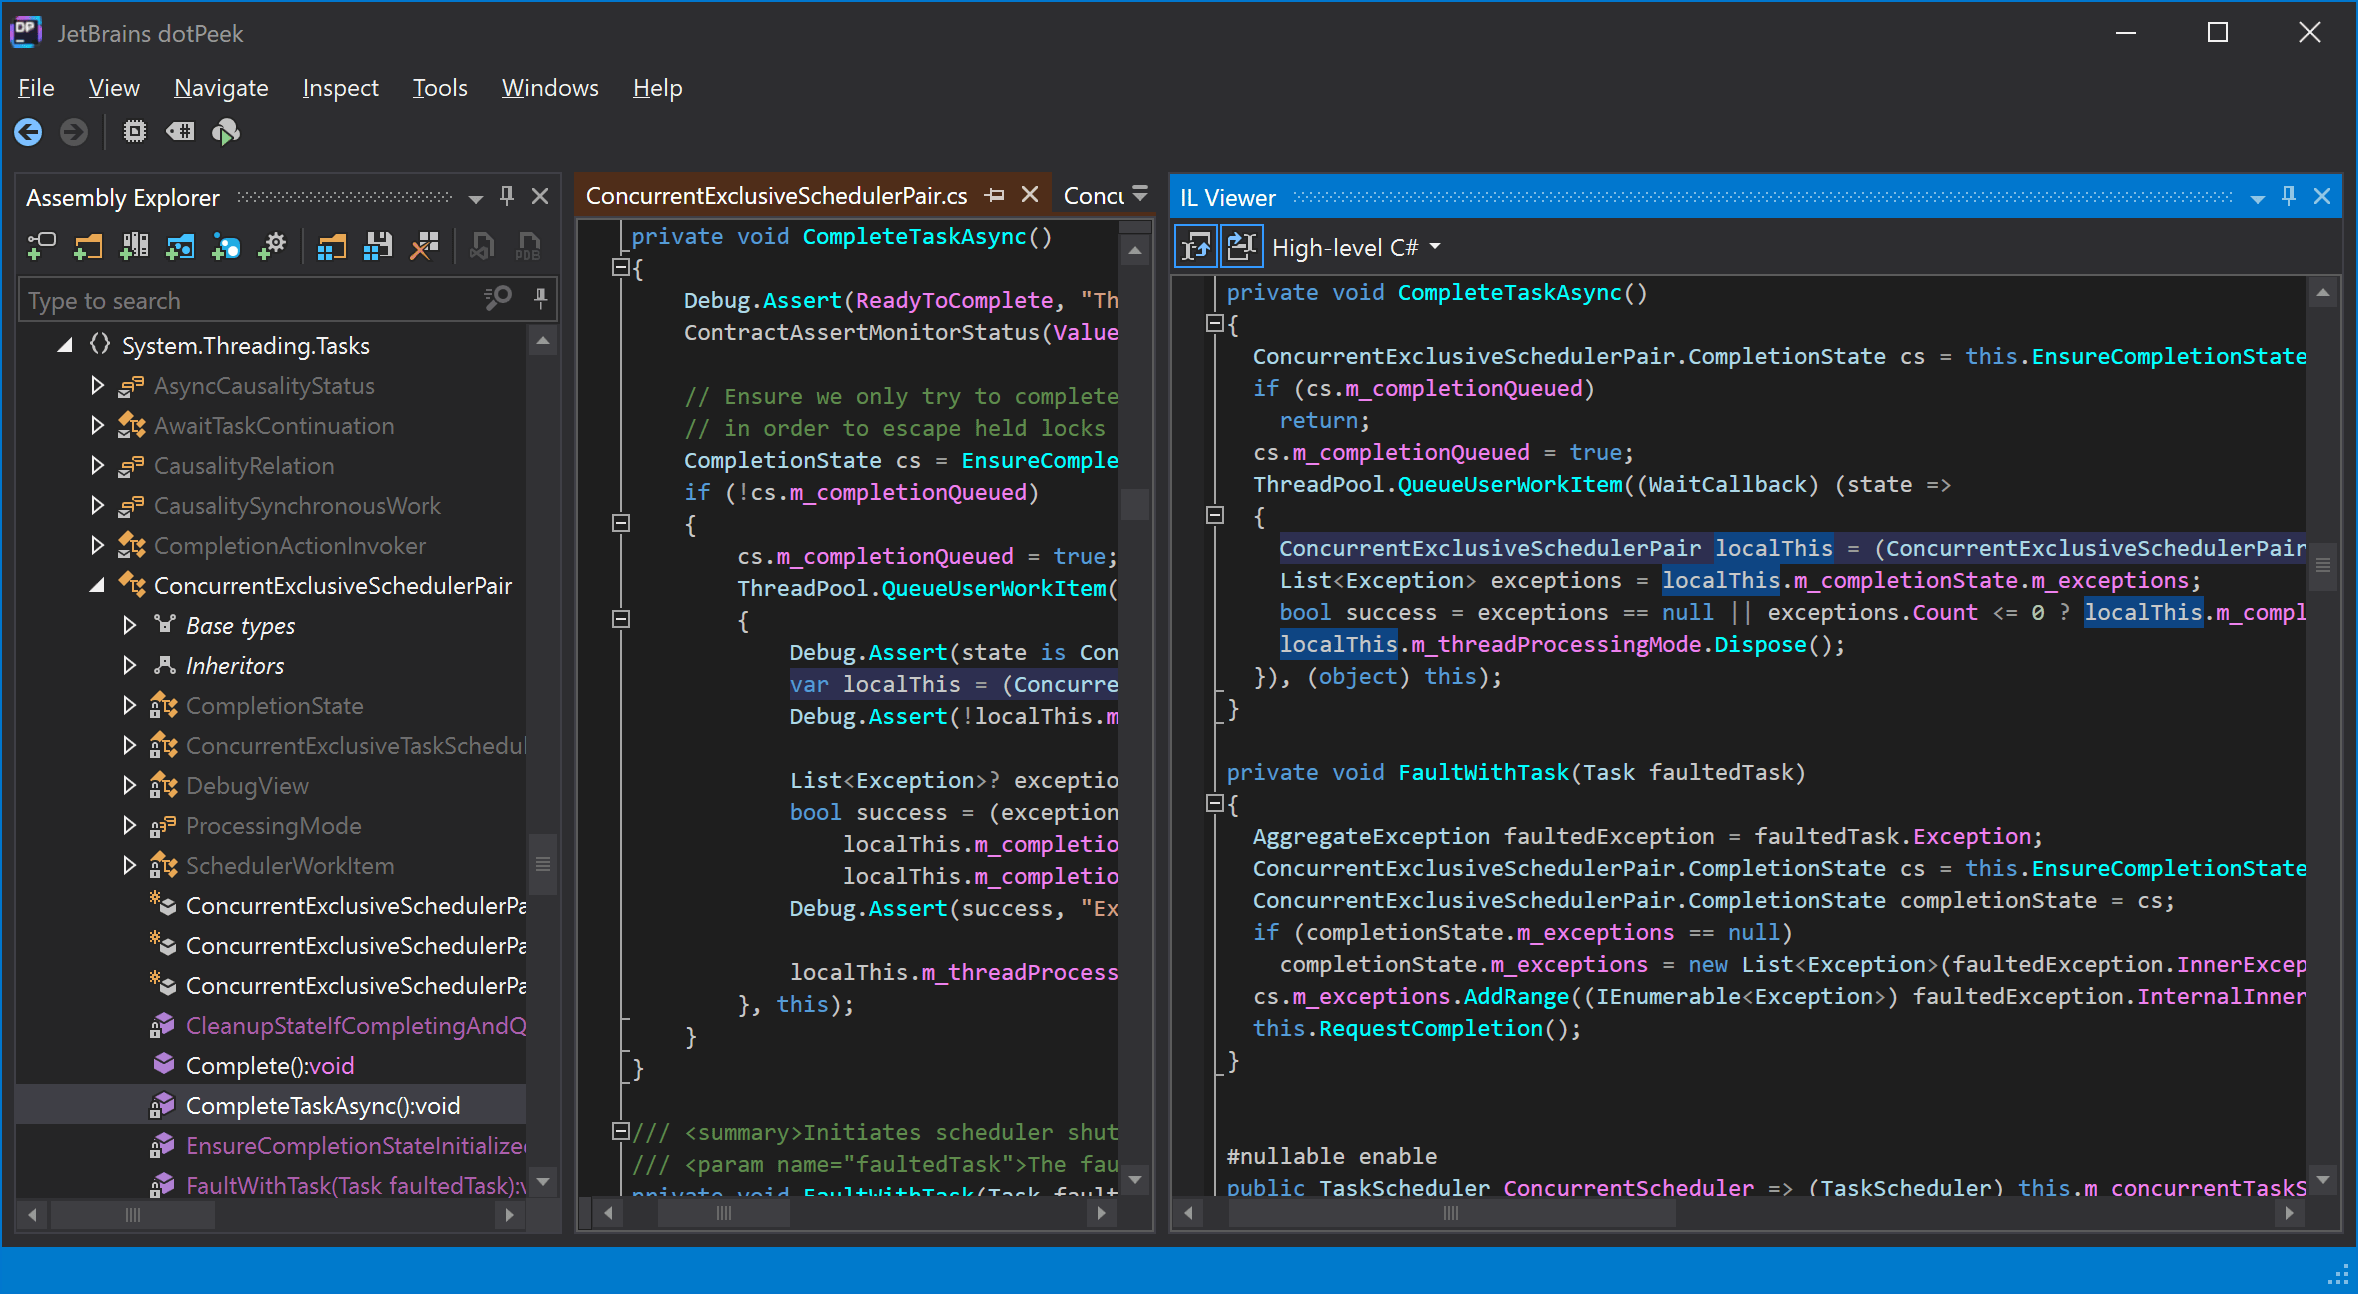Pin the Assembly Explorer search box
This screenshot has width=2358, height=1294.
540,298
